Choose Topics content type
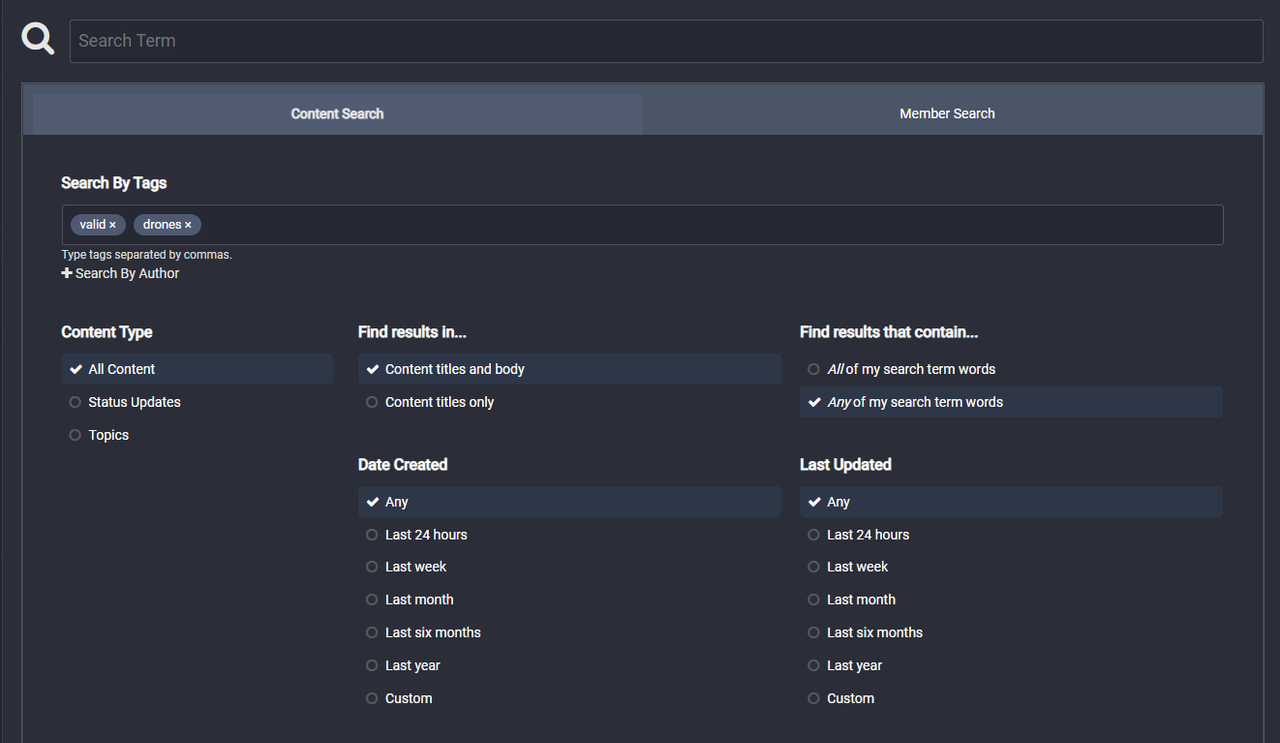 (x=108, y=435)
